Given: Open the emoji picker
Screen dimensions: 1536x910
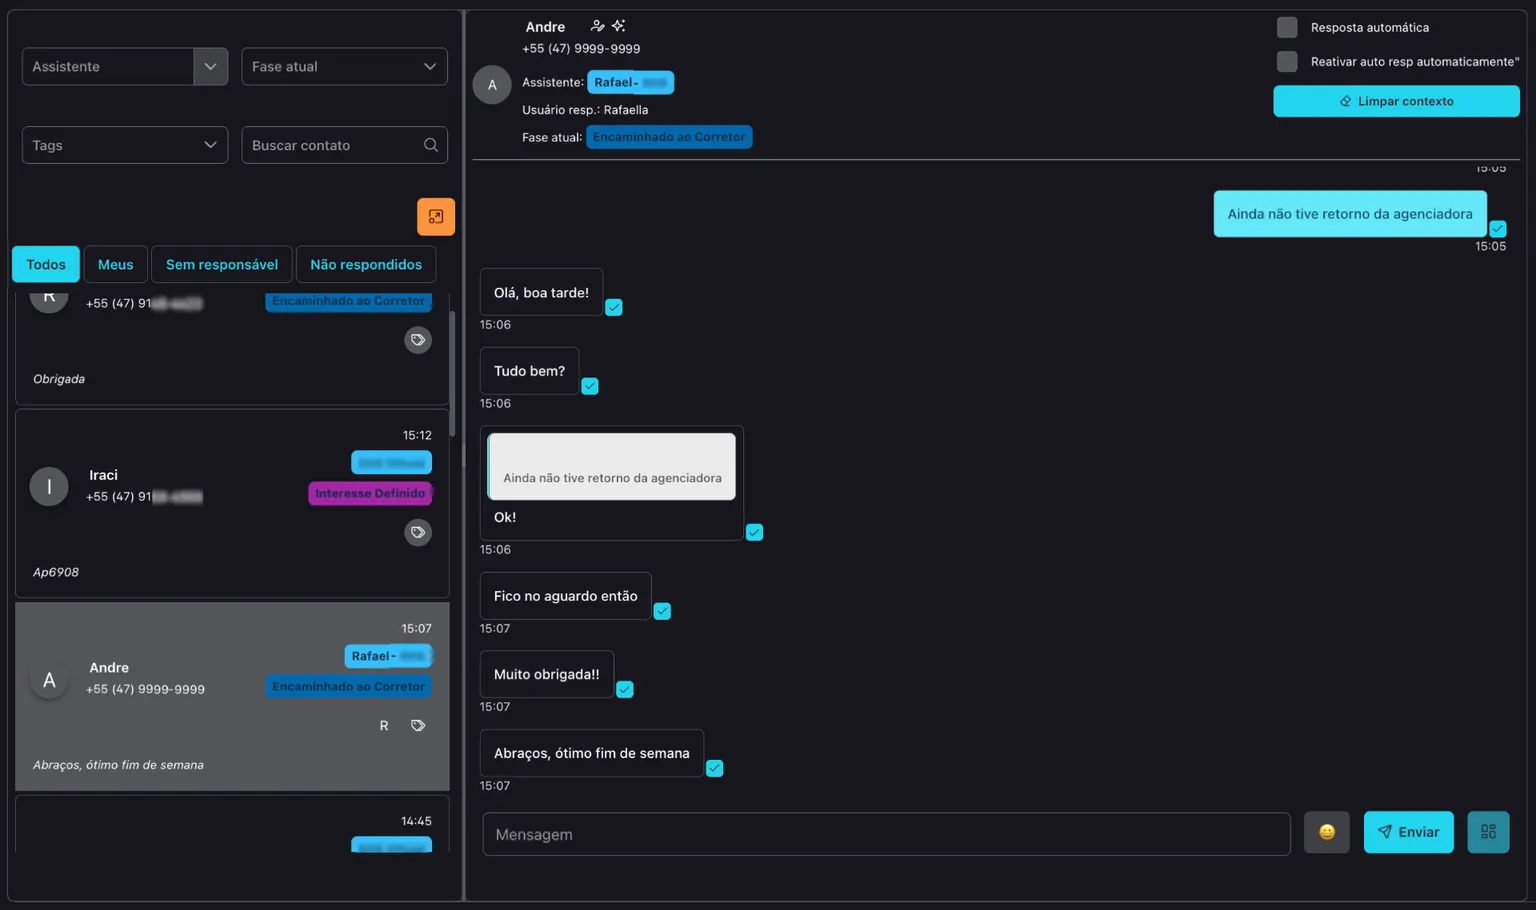Looking at the screenshot, I should click(1327, 832).
